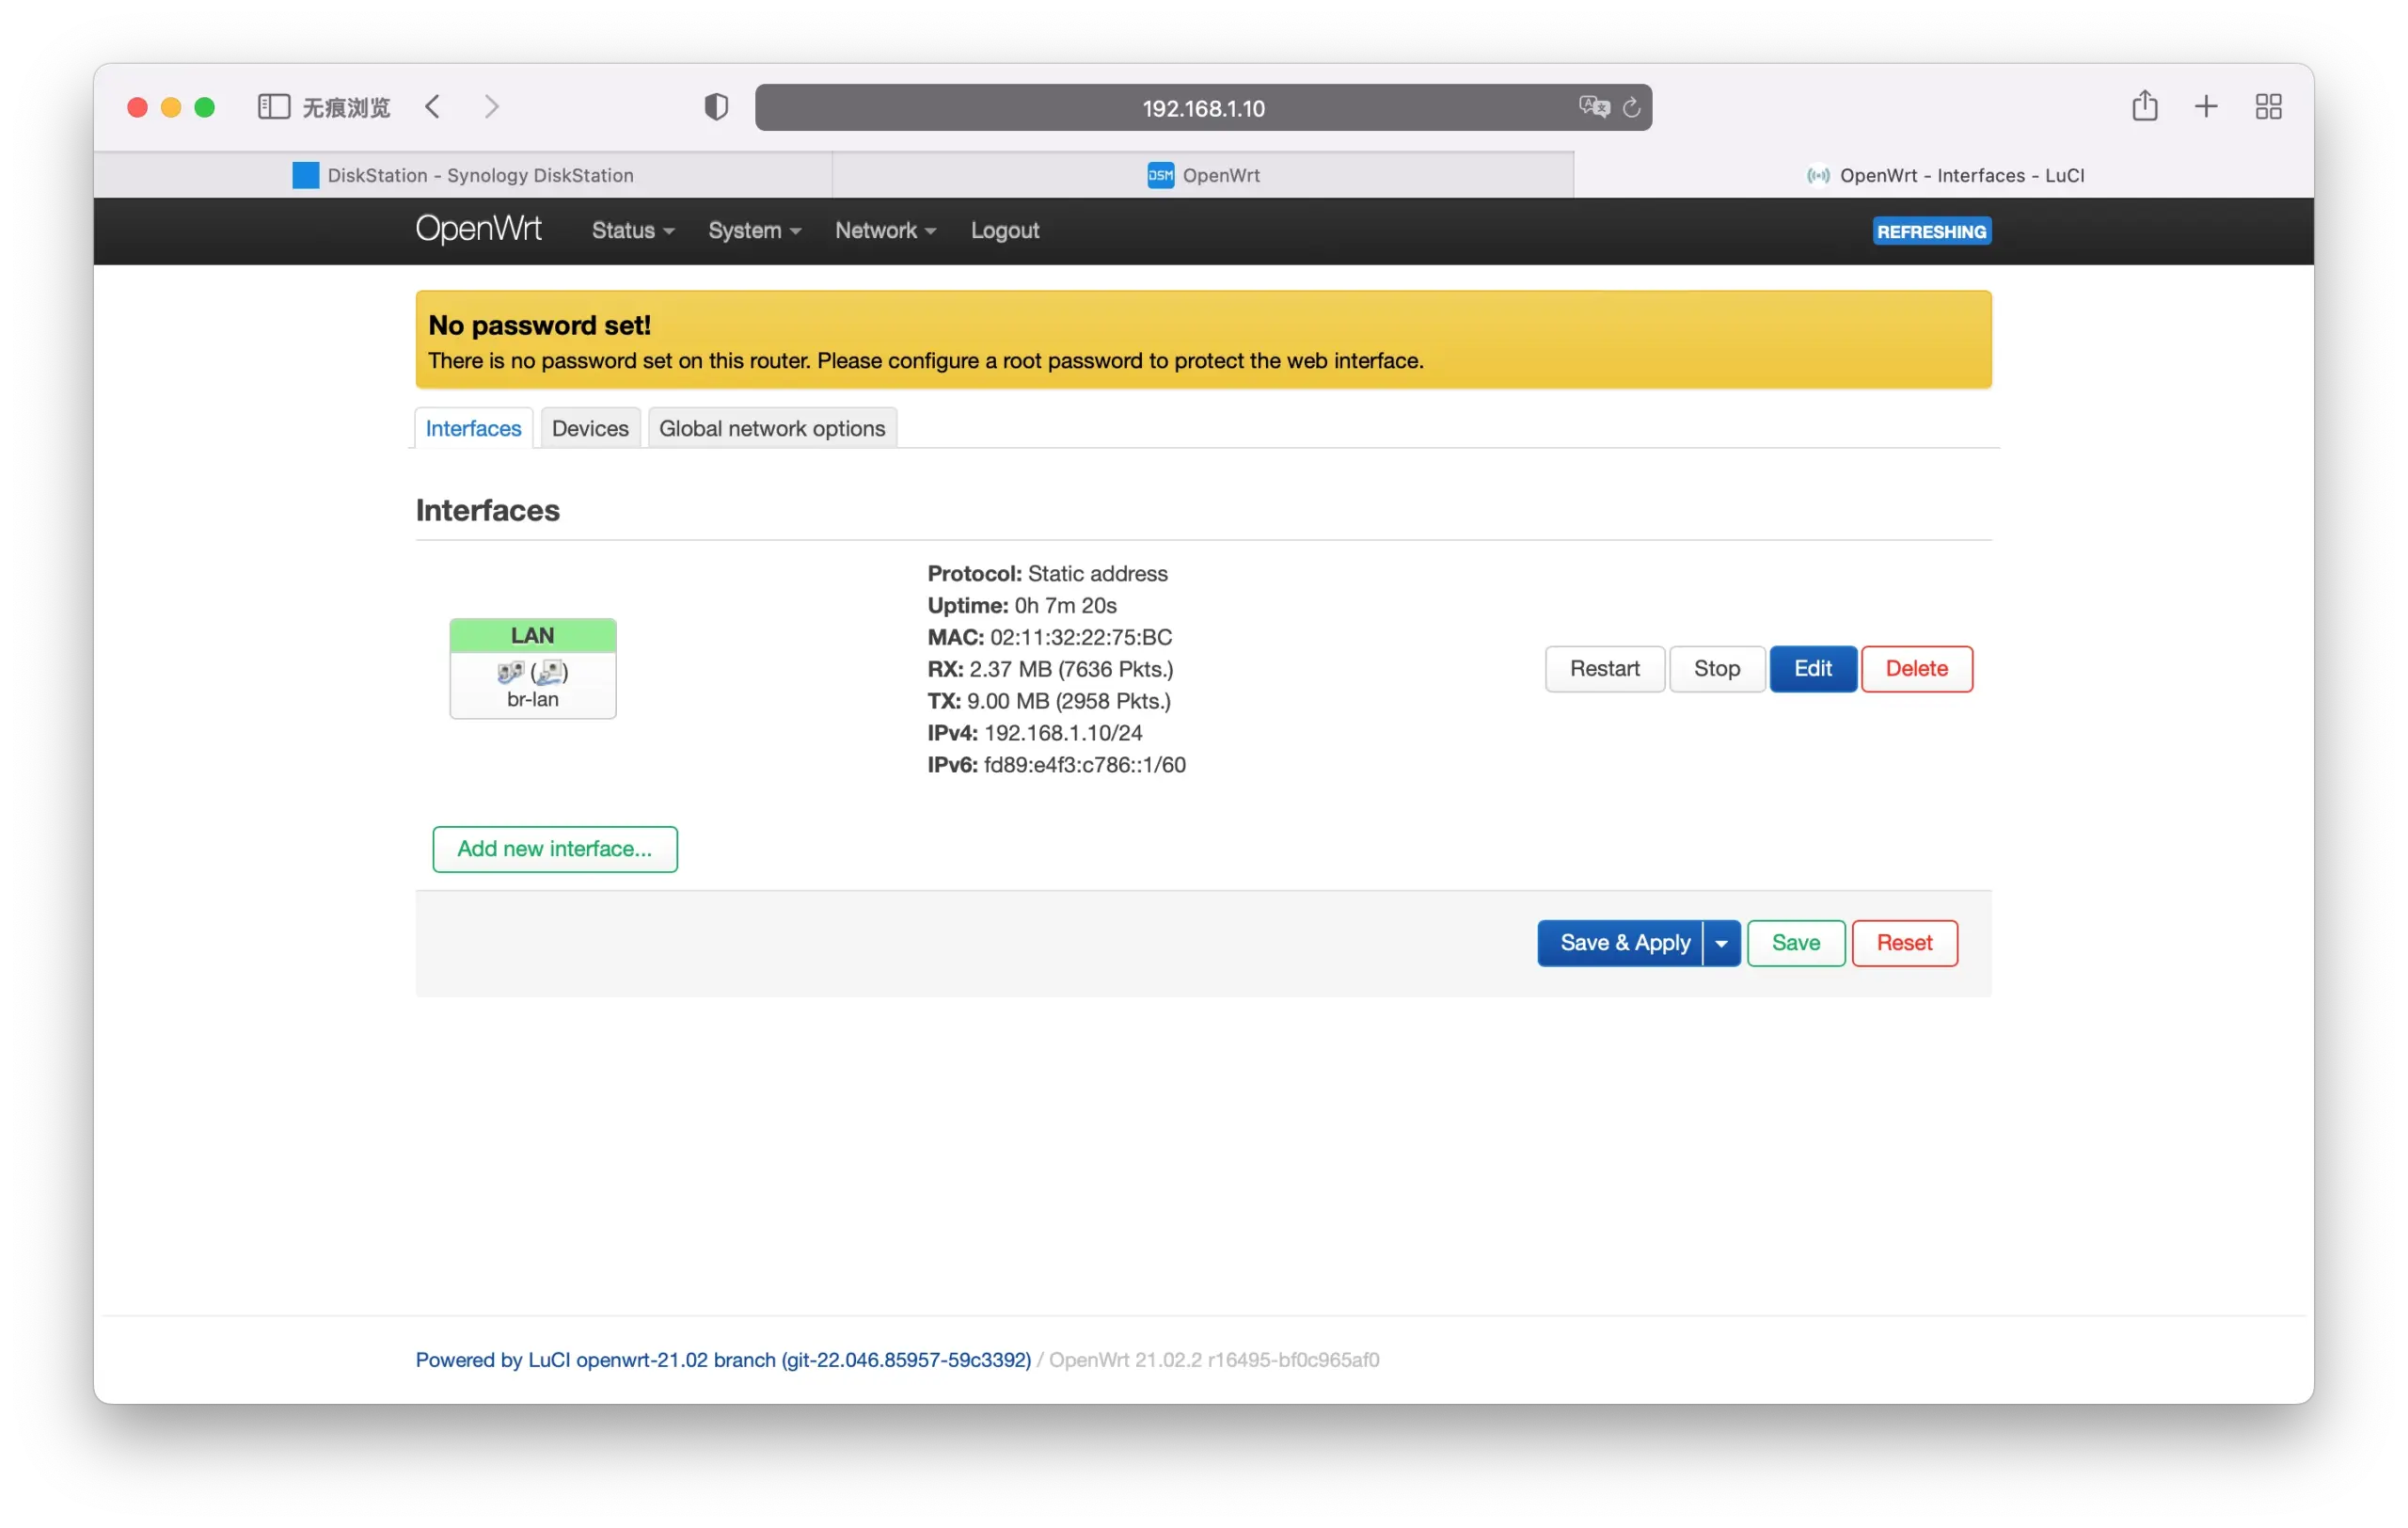Open the Save & Apply dropdown arrow
Screen dimensions: 2408x1528
[1721, 944]
